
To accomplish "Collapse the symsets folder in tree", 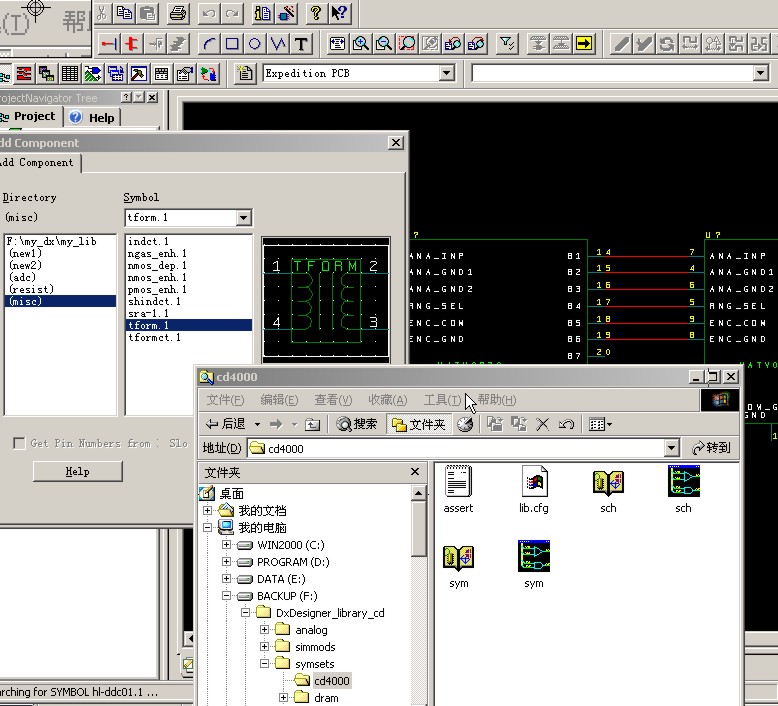I will [265, 664].
